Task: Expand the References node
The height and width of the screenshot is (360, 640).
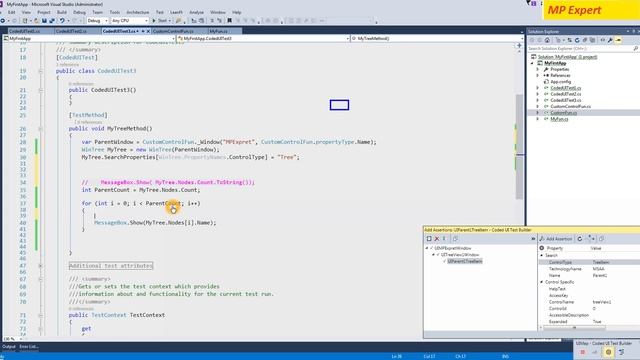Action: click(538, 76)
